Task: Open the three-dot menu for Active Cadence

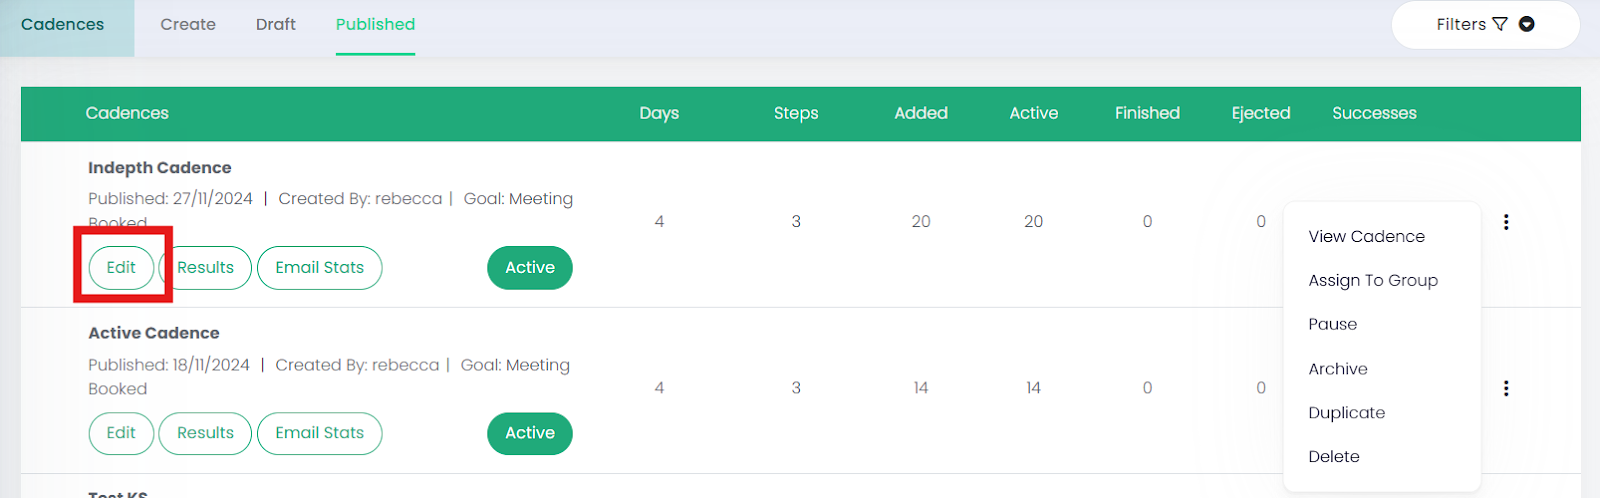Action: (x=1506, y=388)
